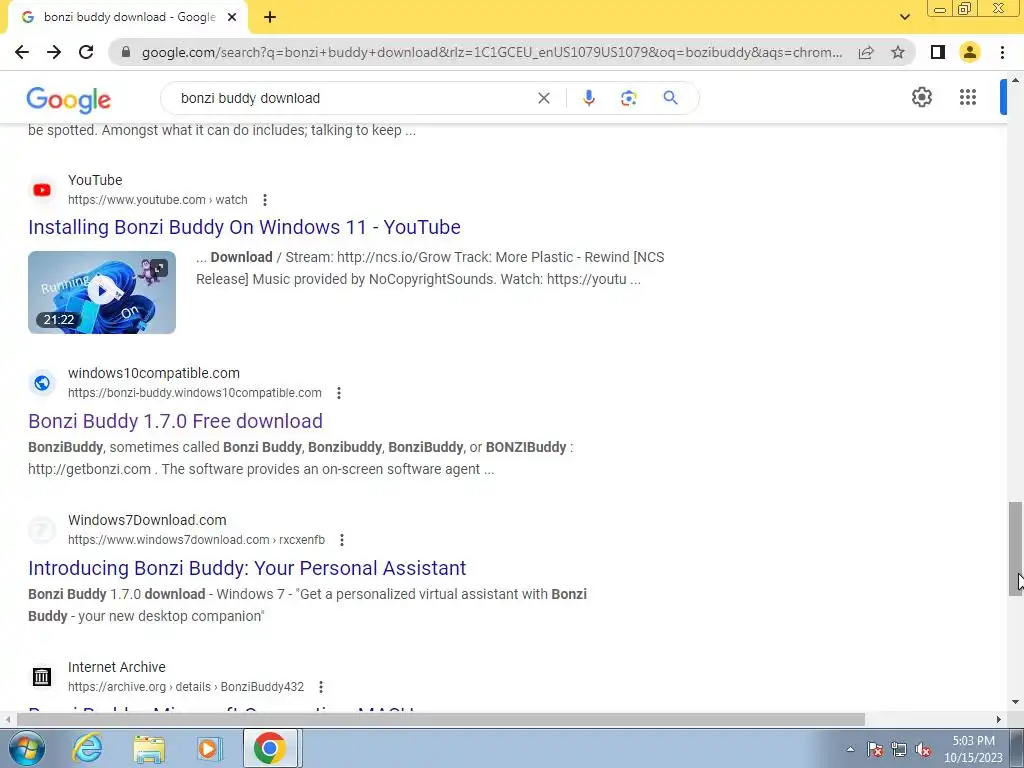This screenshot has height=768, width=1024.
Task: Open more options for Internet Archive result
Action: coord(321,687)
